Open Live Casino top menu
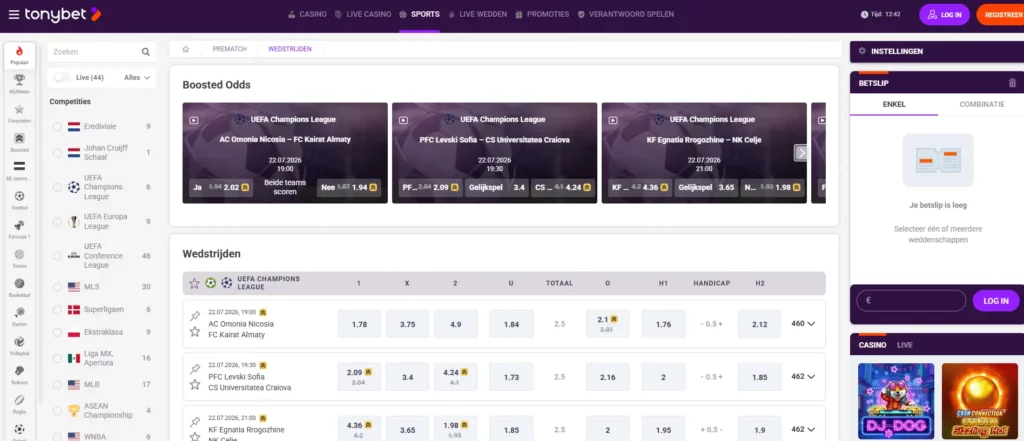This screenshot has height=441, width=1024. 362,14
